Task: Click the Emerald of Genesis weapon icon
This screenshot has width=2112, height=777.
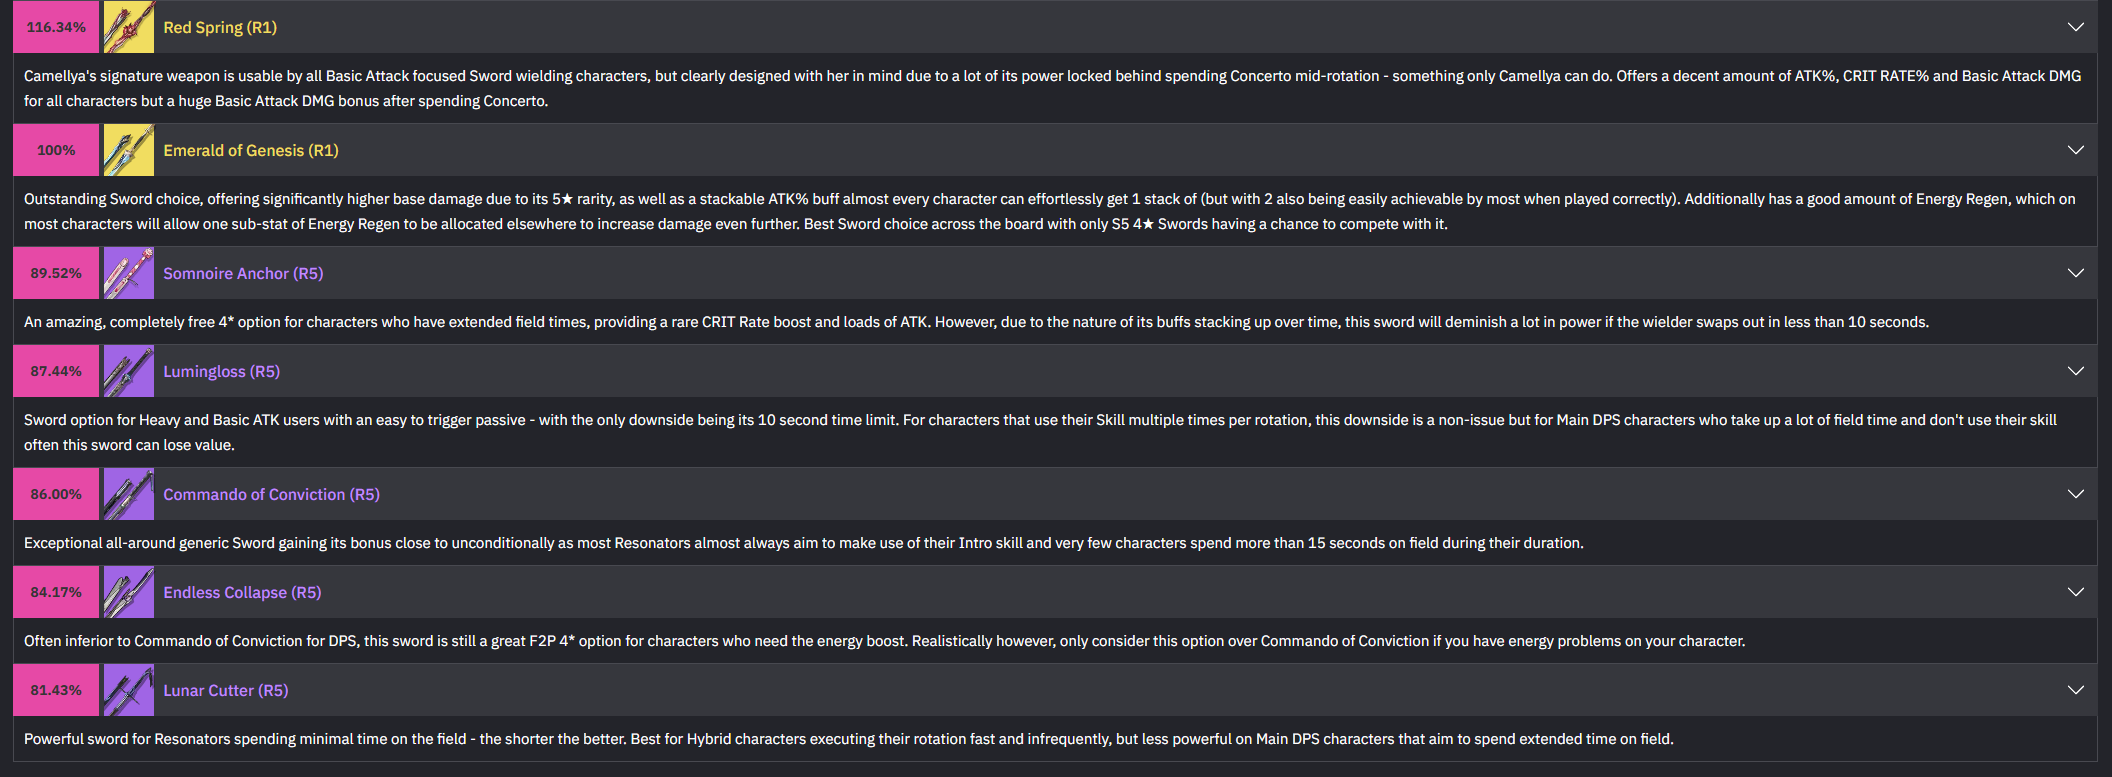Action: point(129,150)
